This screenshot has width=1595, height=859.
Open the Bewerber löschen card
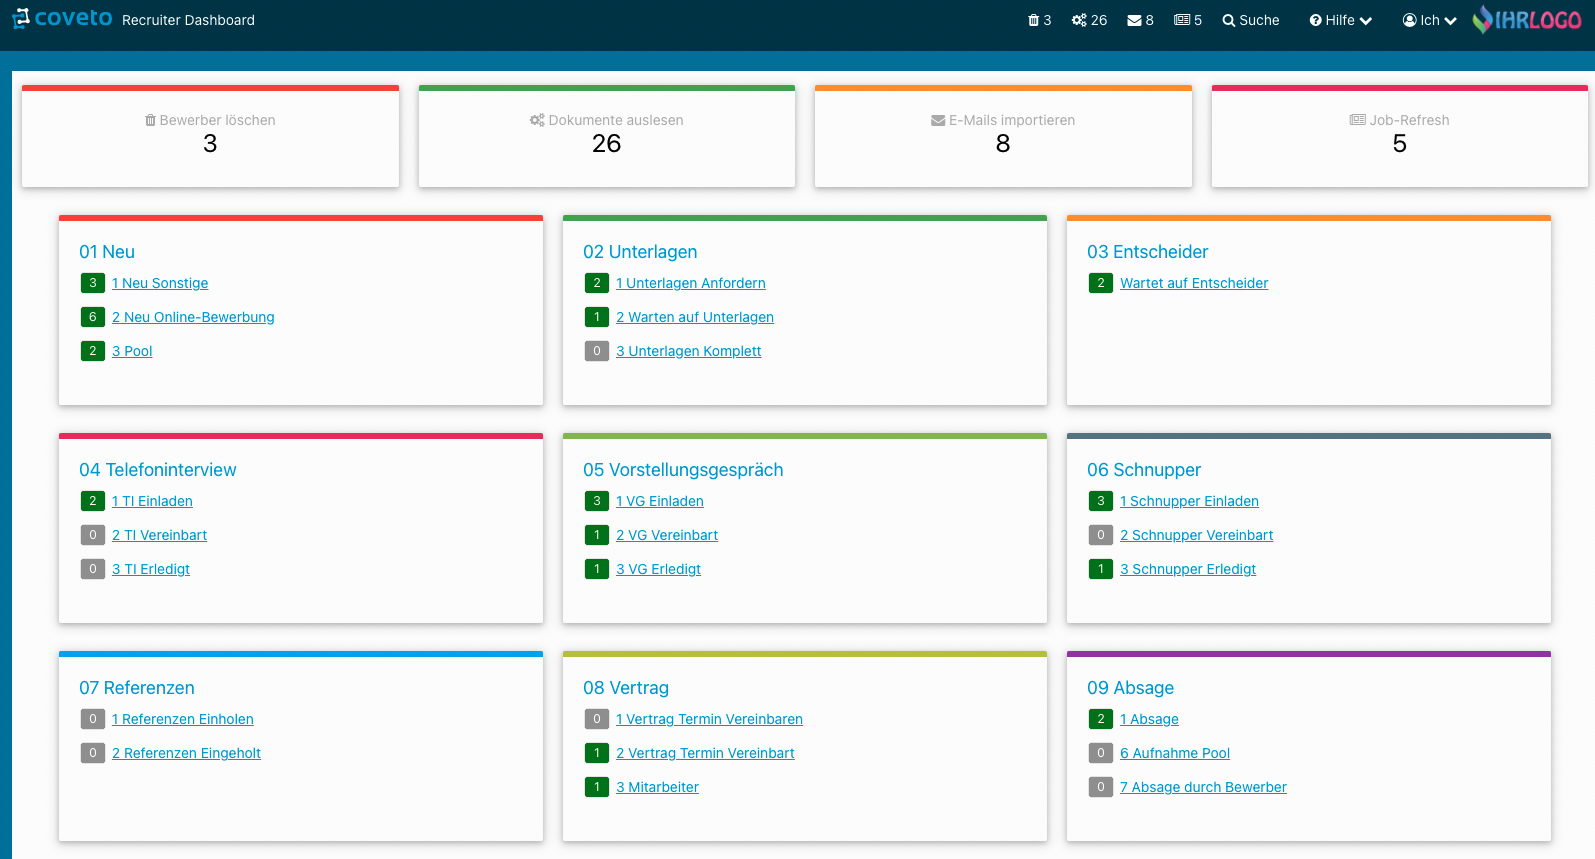point(210,136)
